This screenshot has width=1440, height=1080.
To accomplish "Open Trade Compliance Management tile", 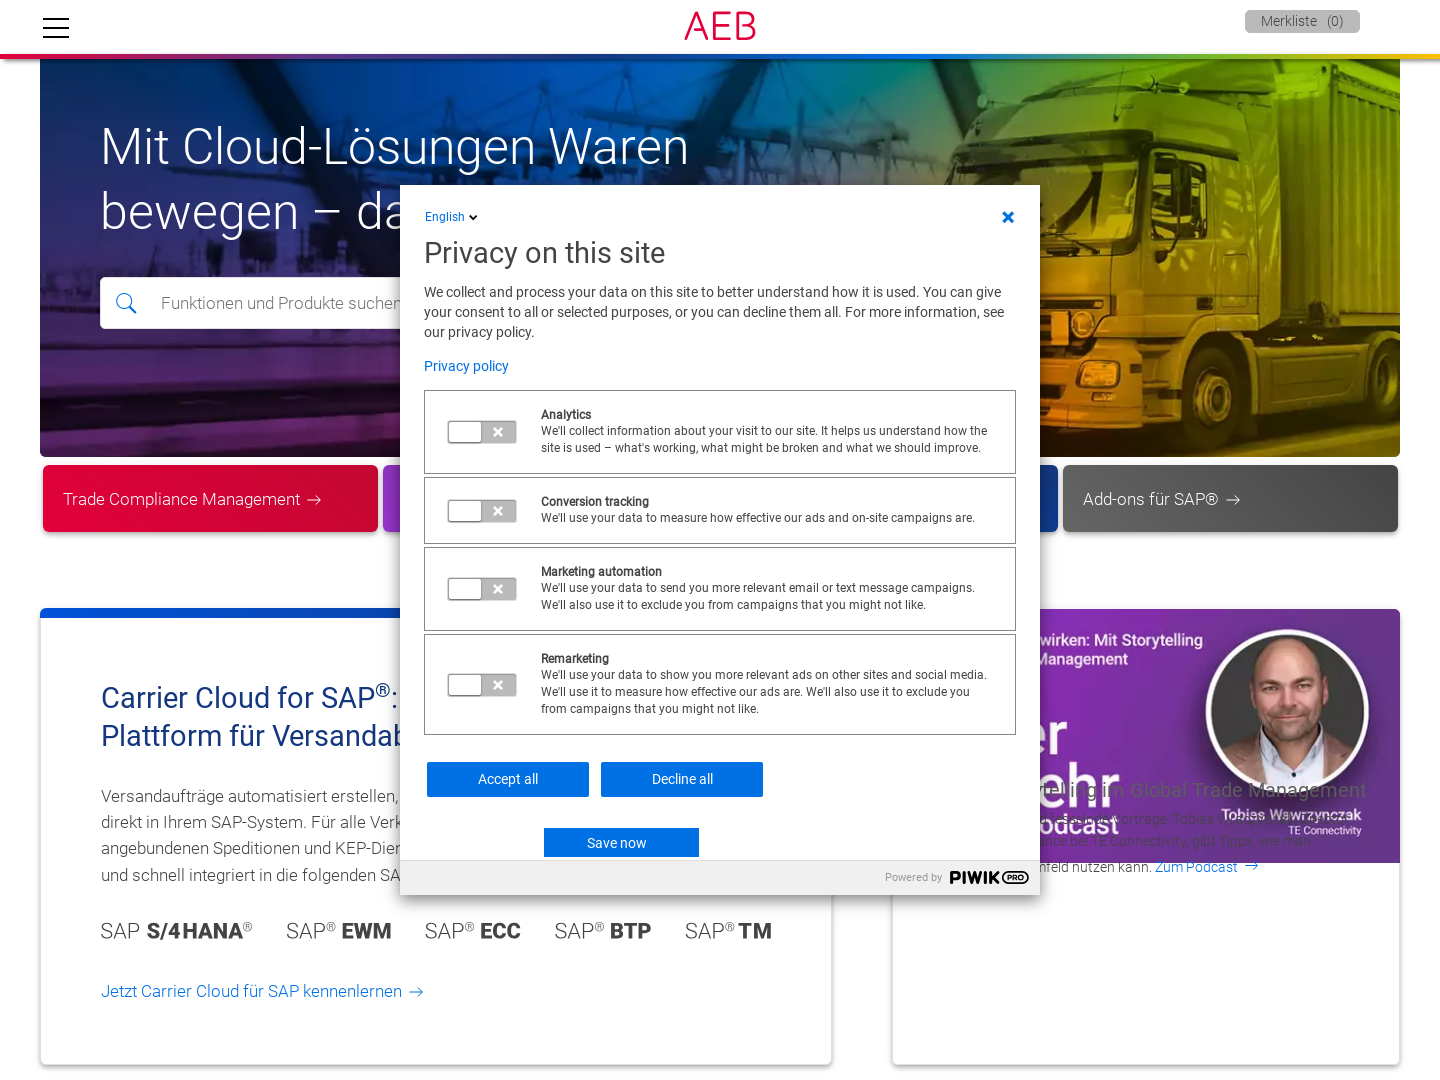I will click(x=210, y=498).
